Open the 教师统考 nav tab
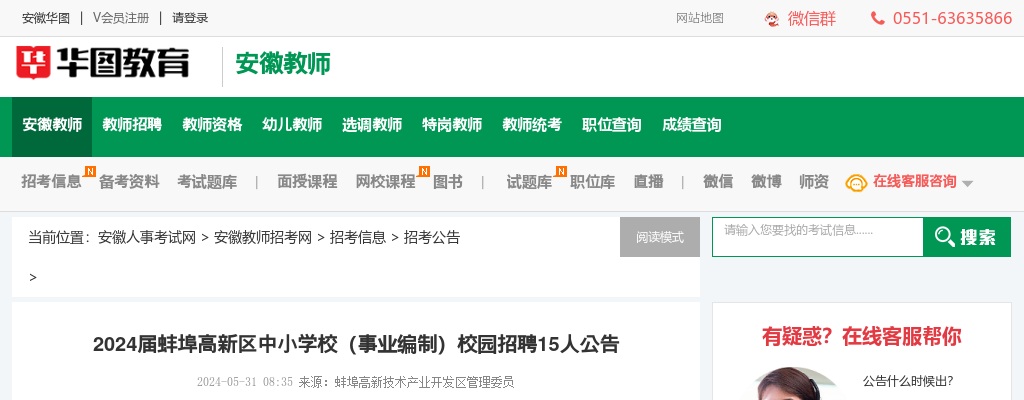 pos(532,125)
